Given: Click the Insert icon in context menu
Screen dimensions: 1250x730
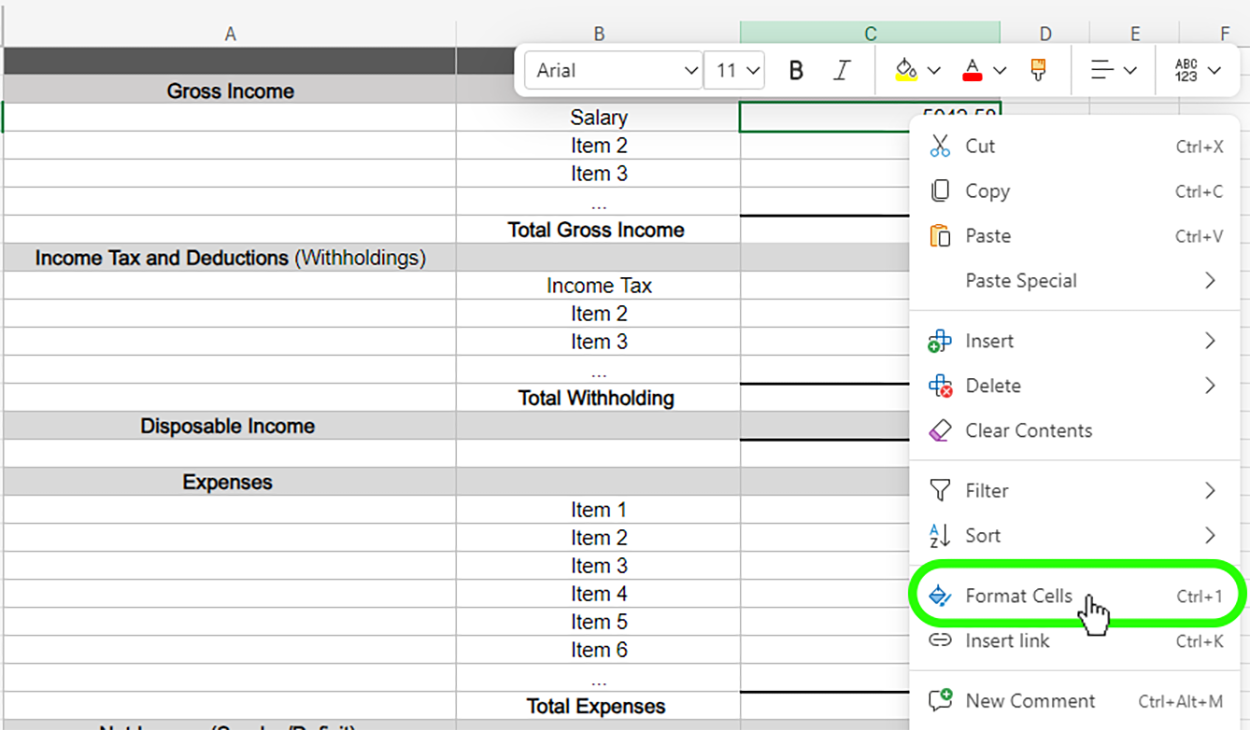Looking at the screenshot, I should tap(940, 341).
